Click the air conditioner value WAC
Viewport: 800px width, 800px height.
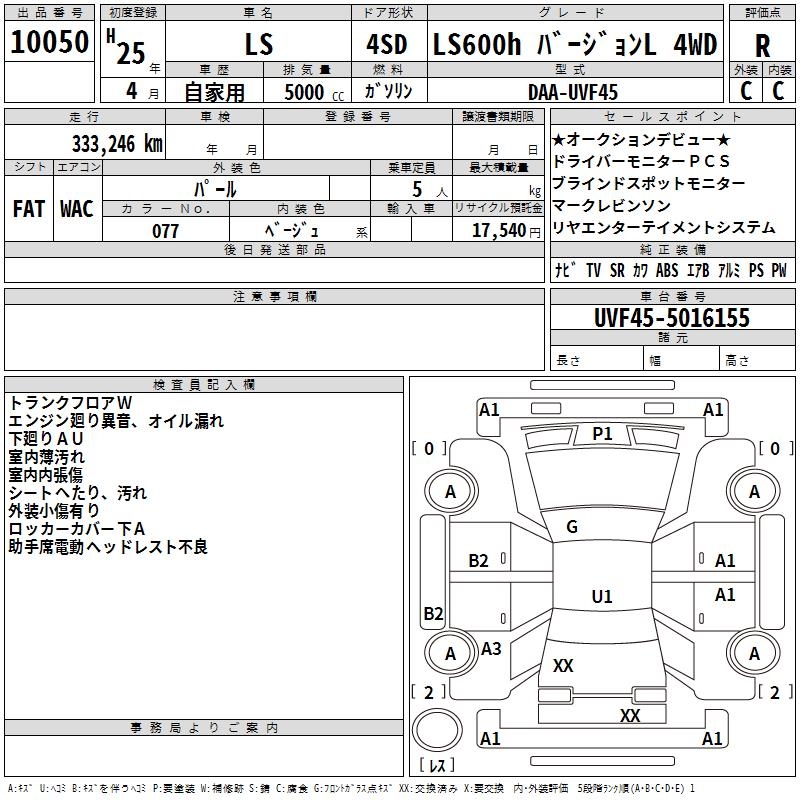pos(77,209)
